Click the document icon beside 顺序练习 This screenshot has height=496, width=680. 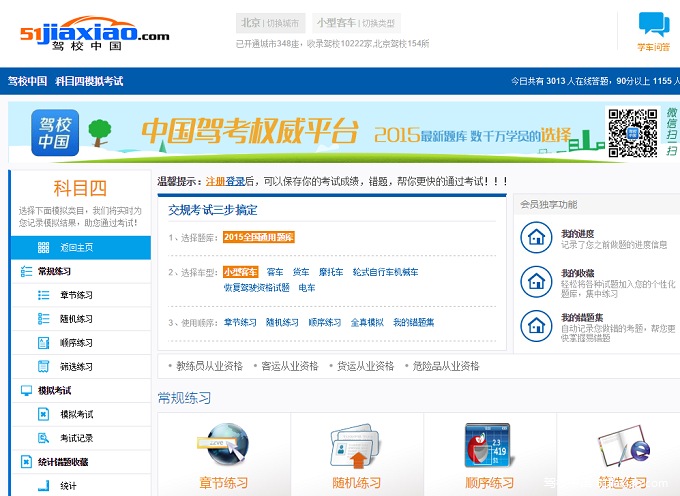coord(43,343)
